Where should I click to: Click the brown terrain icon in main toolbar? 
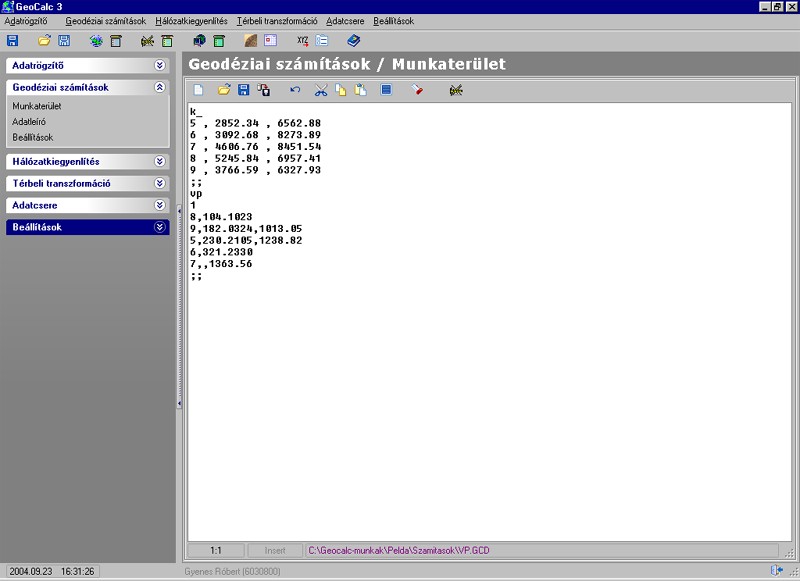coord(251,41)
